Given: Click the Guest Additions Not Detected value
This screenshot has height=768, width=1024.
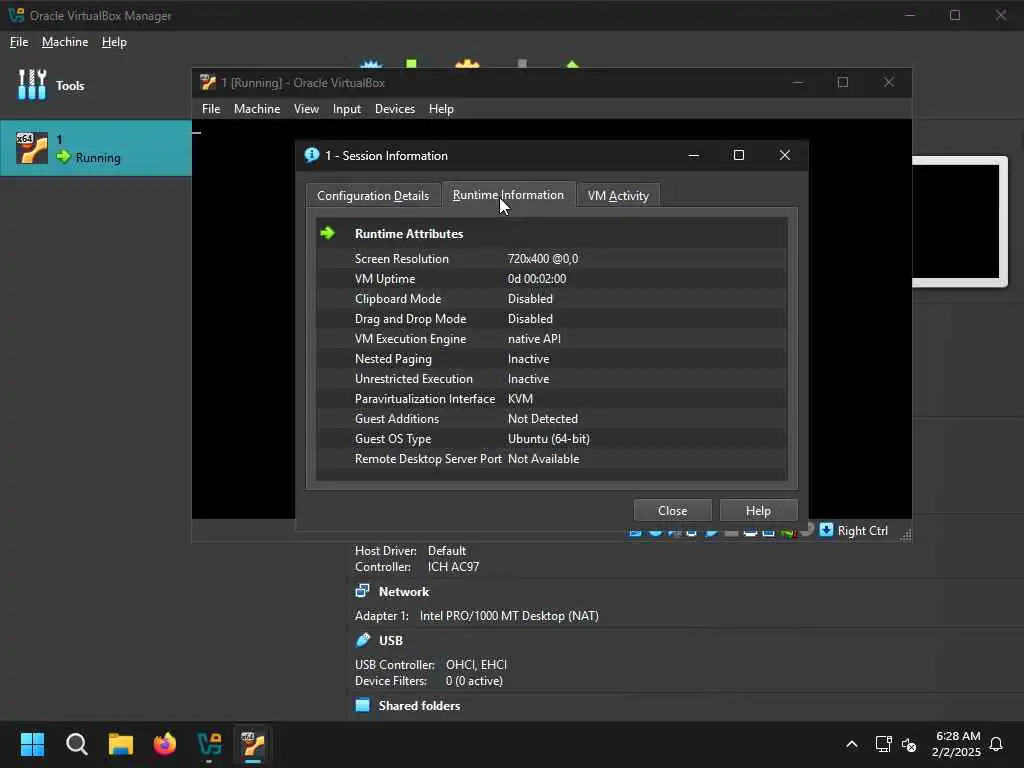Looking at the screenshot, I should 543,419.
